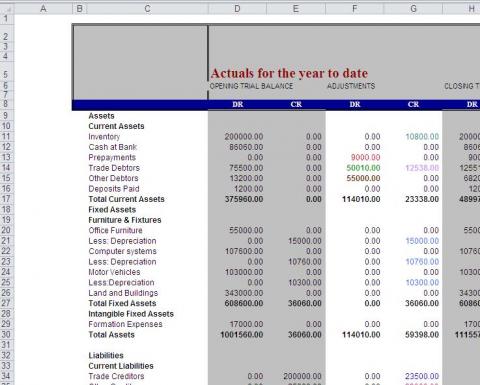This screenshot has width=480, height=385.
Task: Click Trade Debtors adjustment DR 50010.00
Action: pyautogui.click(x=363, y=168)
